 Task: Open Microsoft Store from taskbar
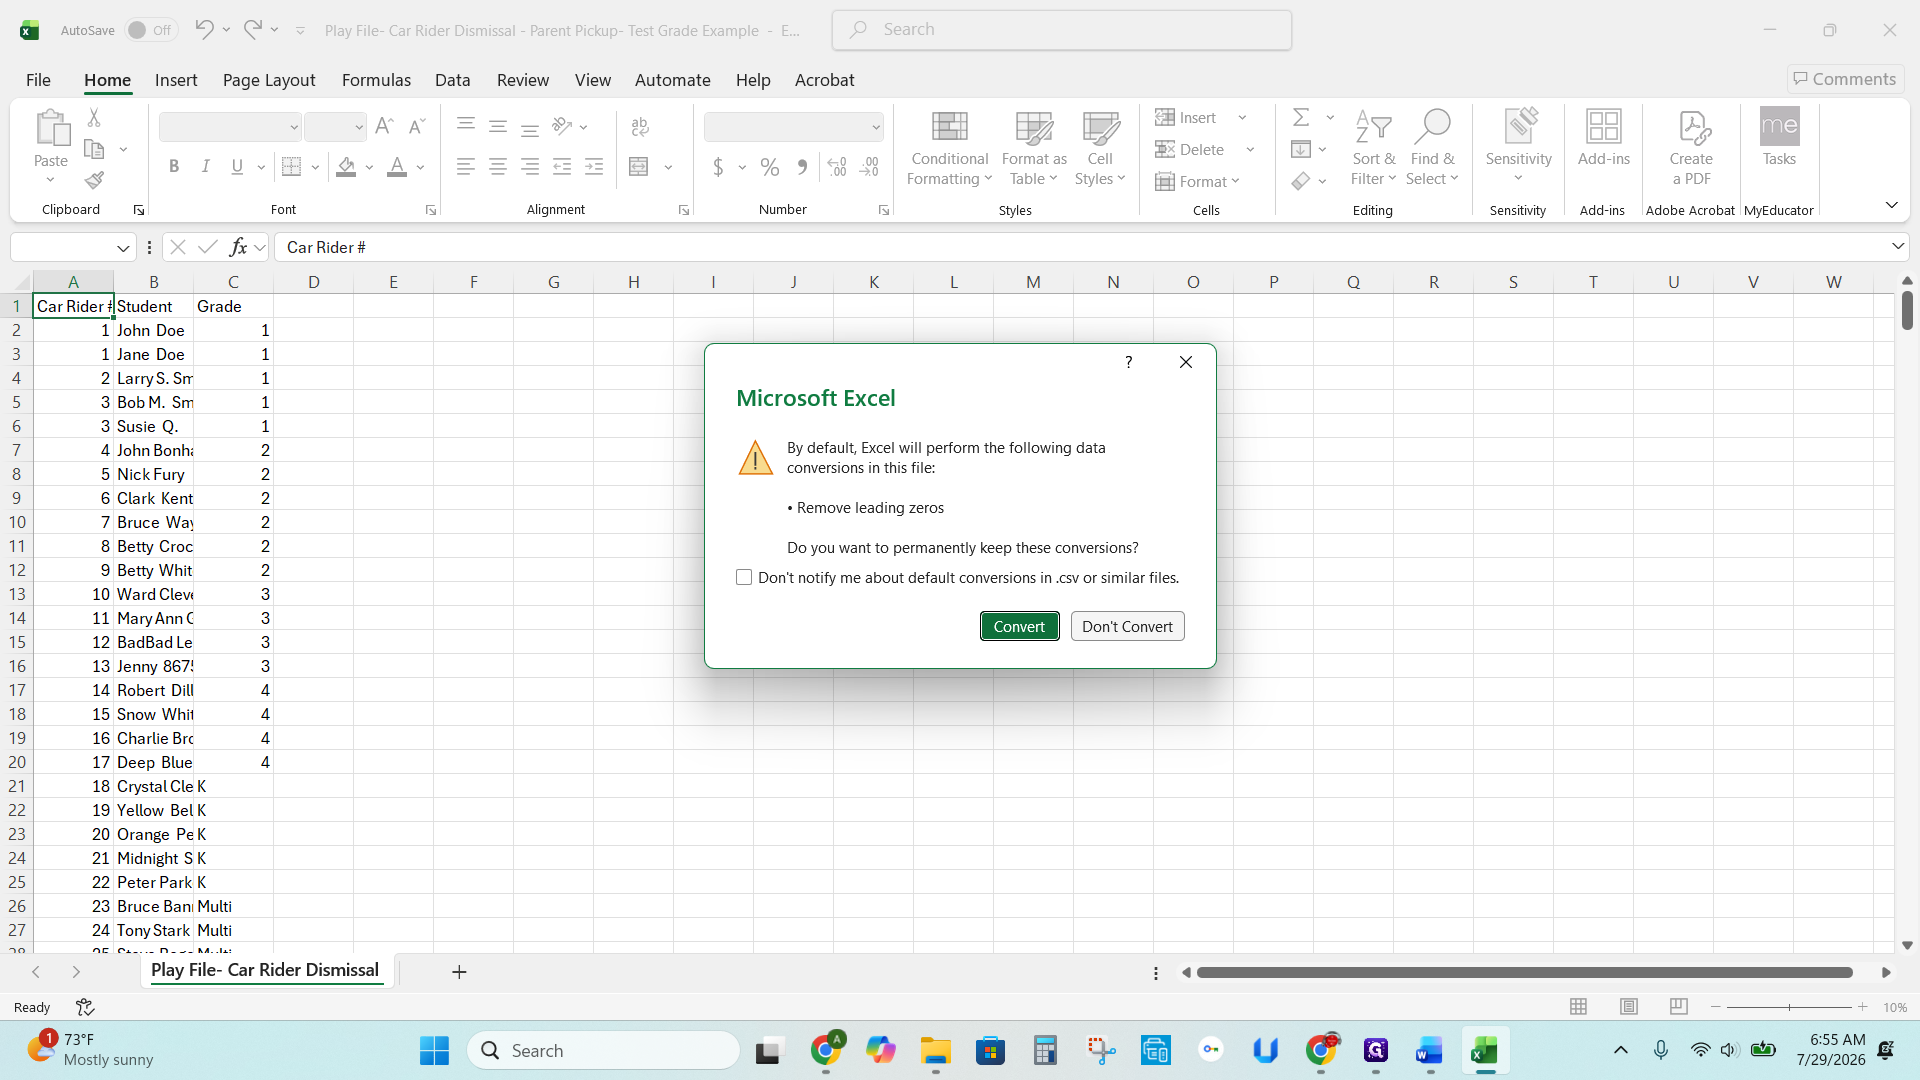click(x=991, y=1051)
